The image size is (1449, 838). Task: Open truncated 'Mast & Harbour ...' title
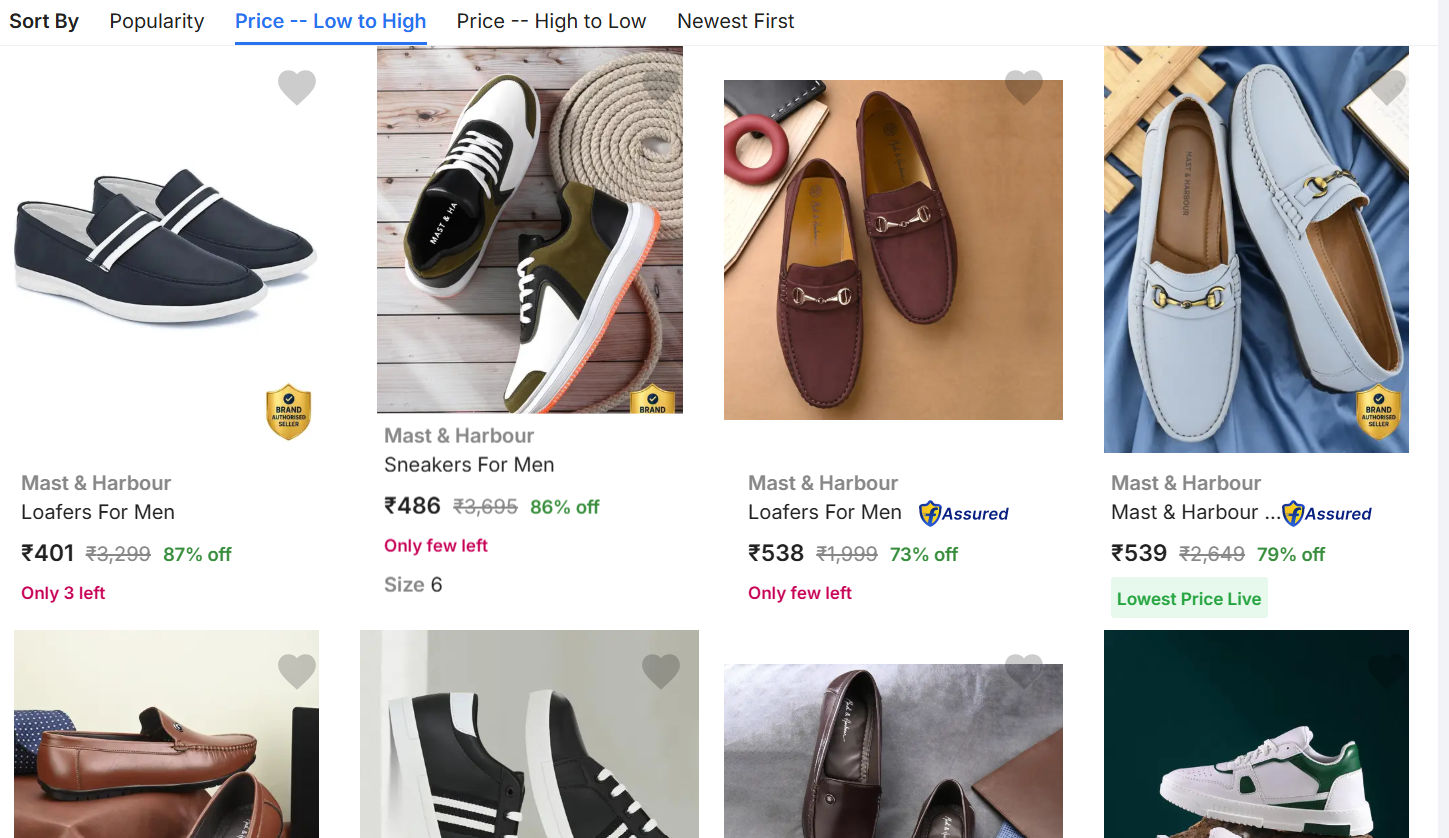(x=1196, y=512)
